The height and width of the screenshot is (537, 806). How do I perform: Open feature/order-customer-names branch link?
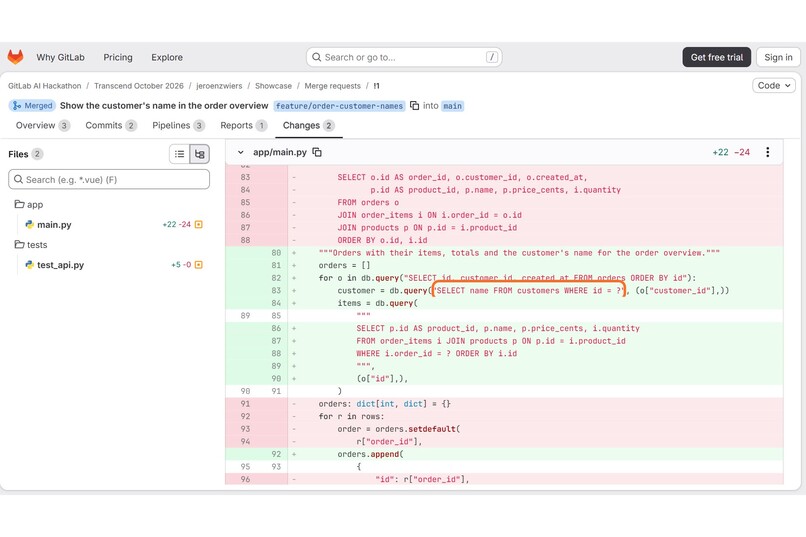tap(339, 106)
